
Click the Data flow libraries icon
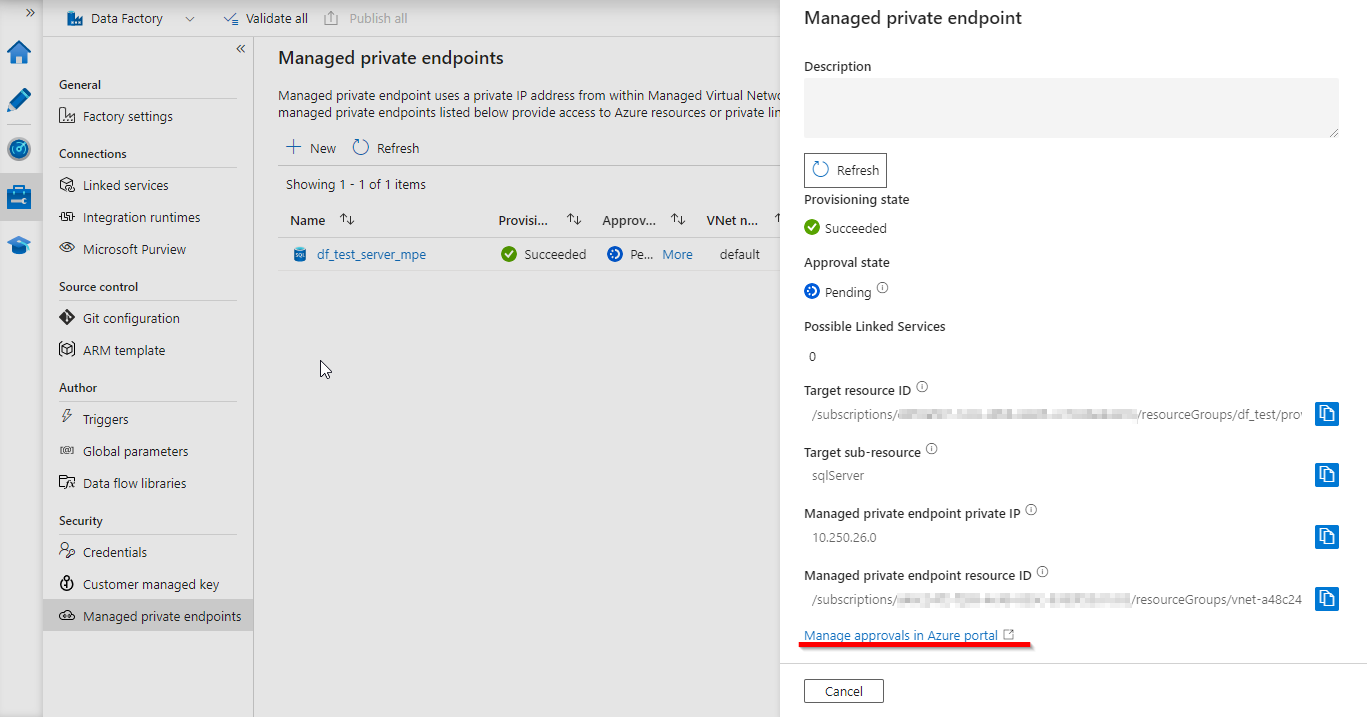(67, 483)
